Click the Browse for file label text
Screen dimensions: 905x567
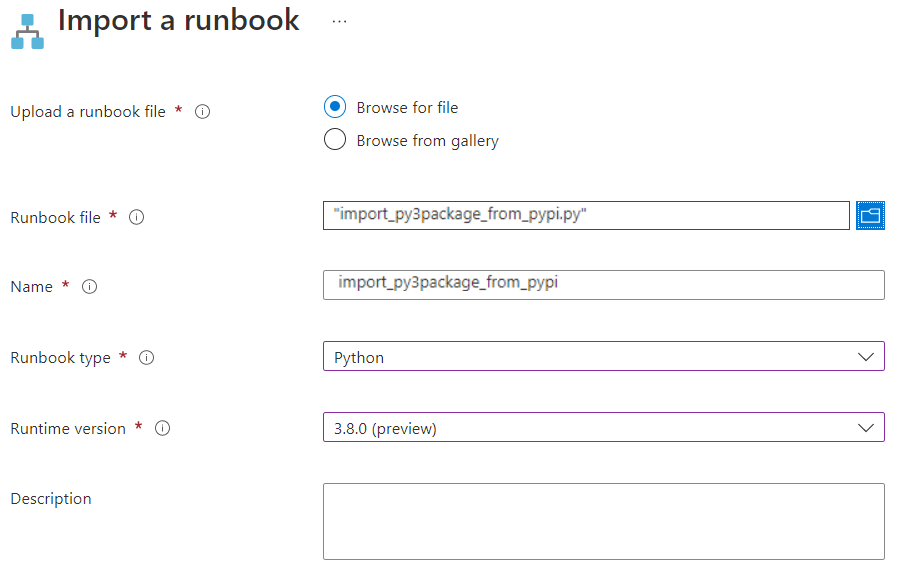(407, 108)
